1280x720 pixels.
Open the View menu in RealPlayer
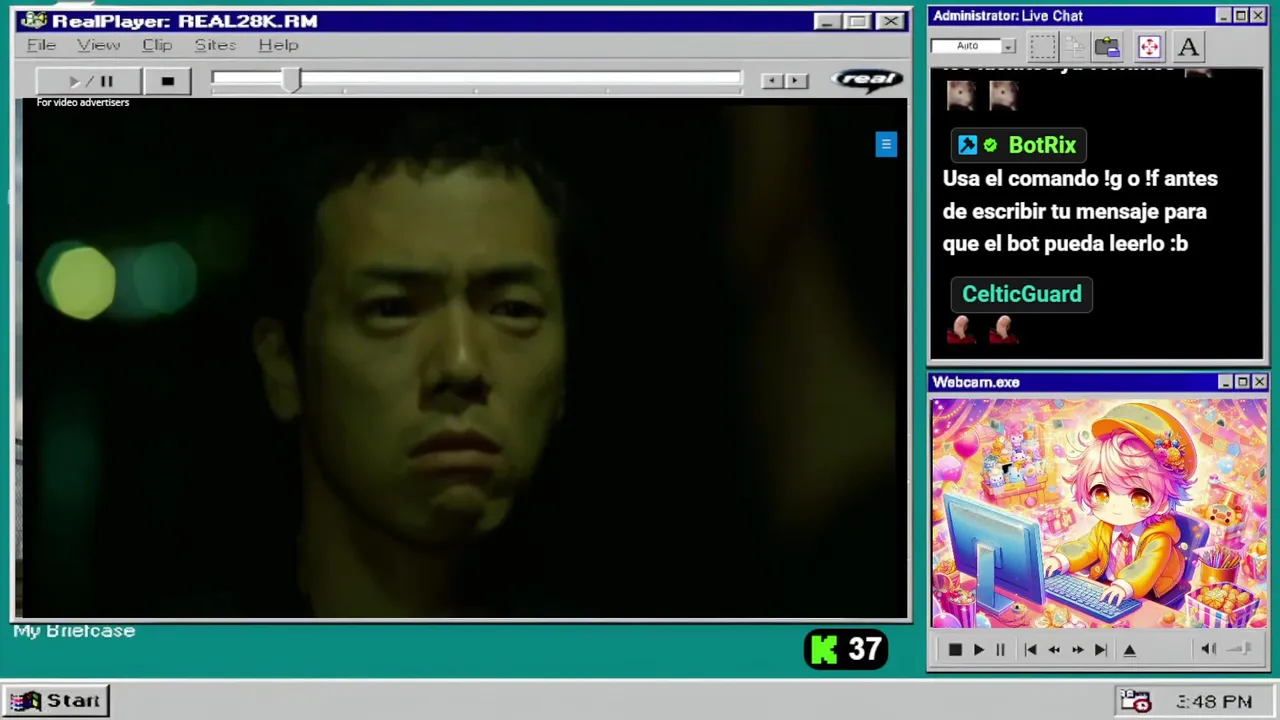[98, 45]
